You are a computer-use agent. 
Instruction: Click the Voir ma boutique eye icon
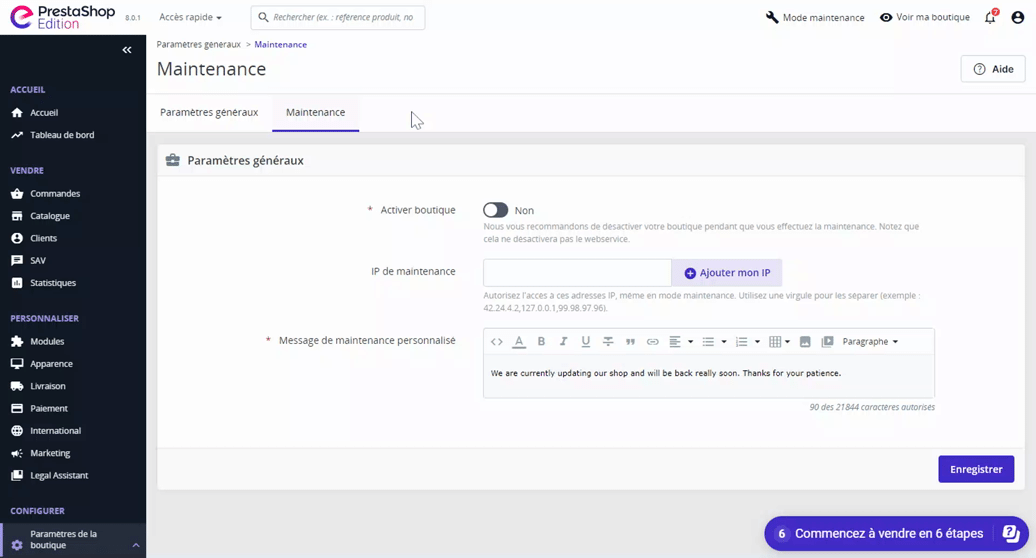coord(886,17)
